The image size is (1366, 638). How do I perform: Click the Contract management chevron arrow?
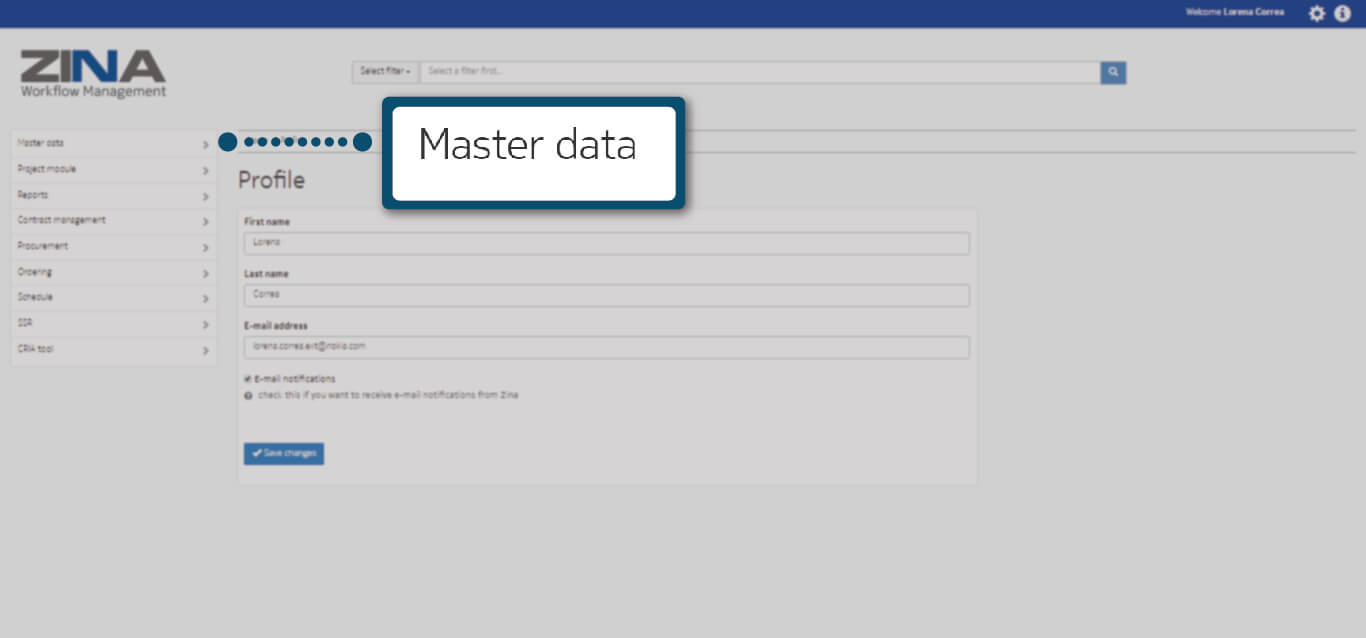[x=205, y=221]
